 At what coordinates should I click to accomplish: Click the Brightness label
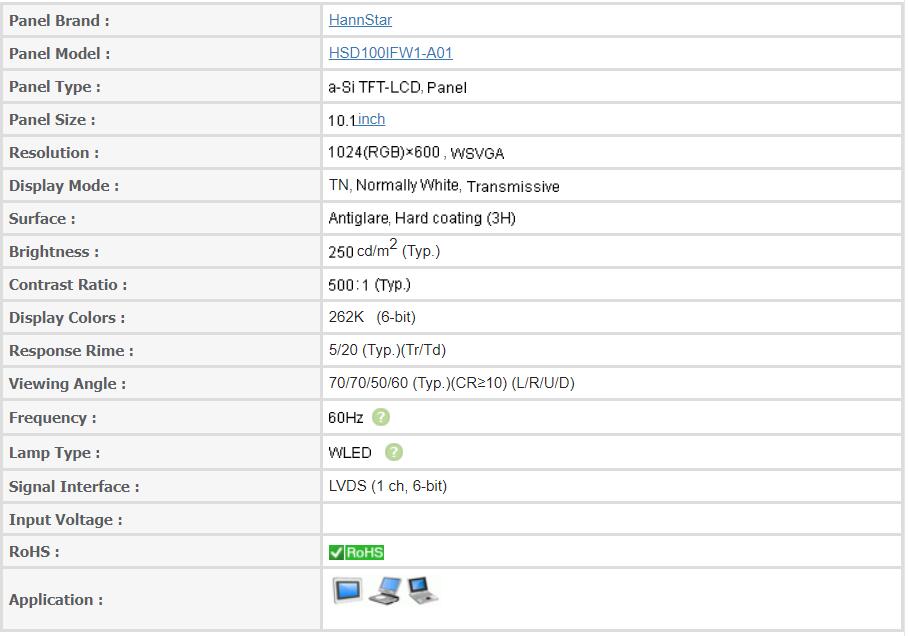54,252
